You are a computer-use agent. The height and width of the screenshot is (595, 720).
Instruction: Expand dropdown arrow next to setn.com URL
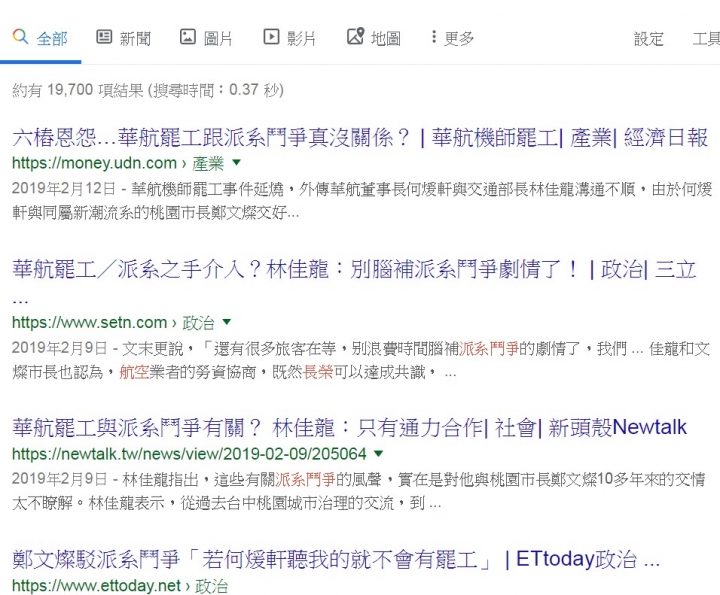tap(227, 322)
